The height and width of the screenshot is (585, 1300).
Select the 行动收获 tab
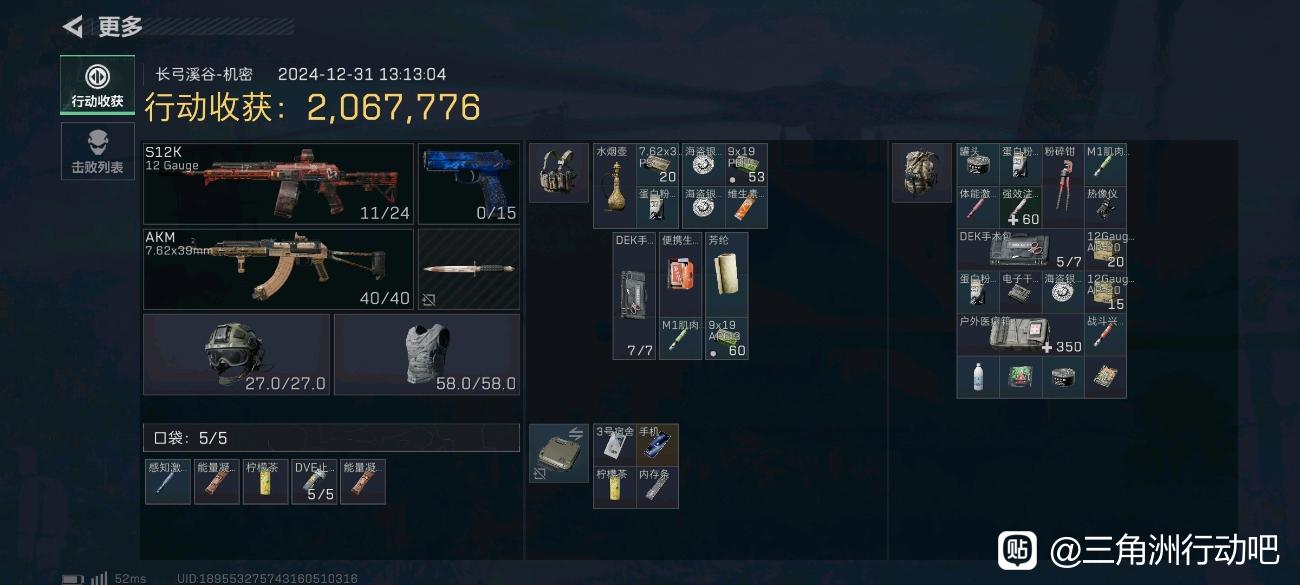tap(97, 85)
